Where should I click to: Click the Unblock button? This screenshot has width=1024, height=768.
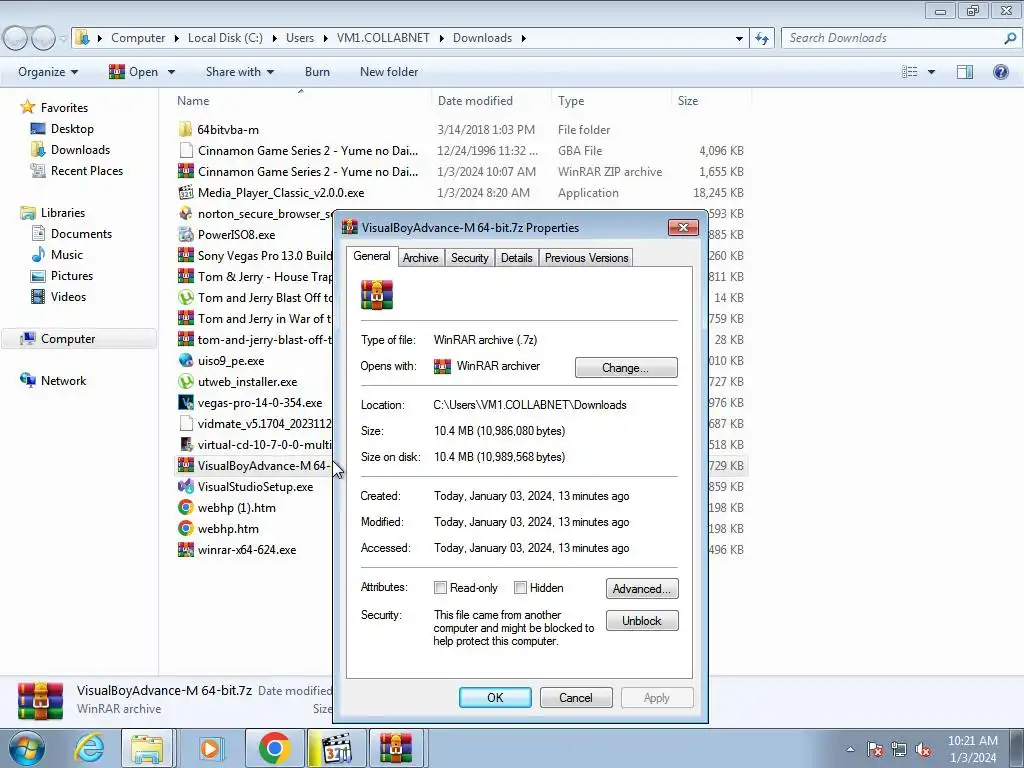pyautogui.click(x=642, y=620)
